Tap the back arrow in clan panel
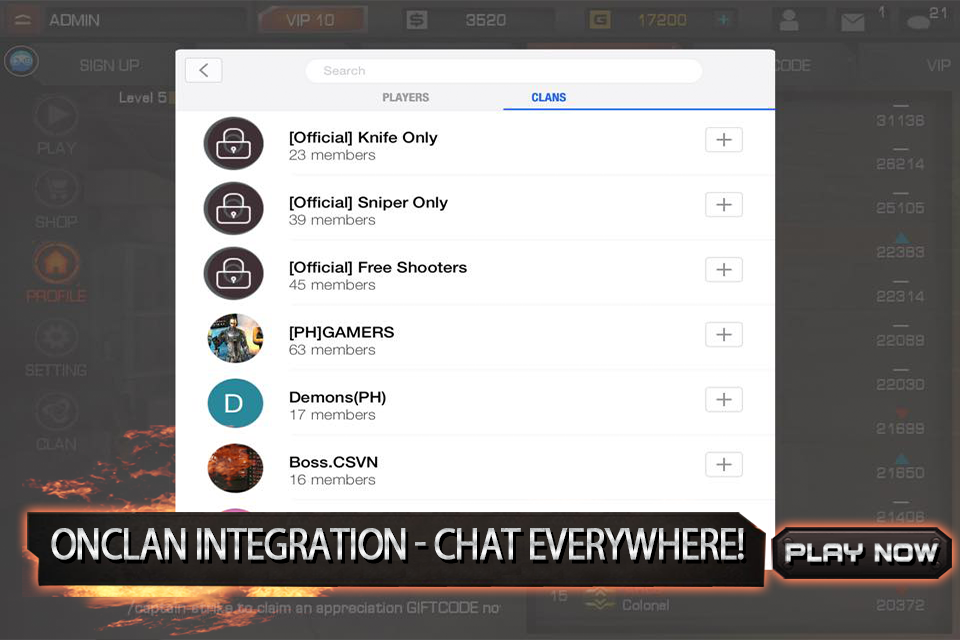 204,70
